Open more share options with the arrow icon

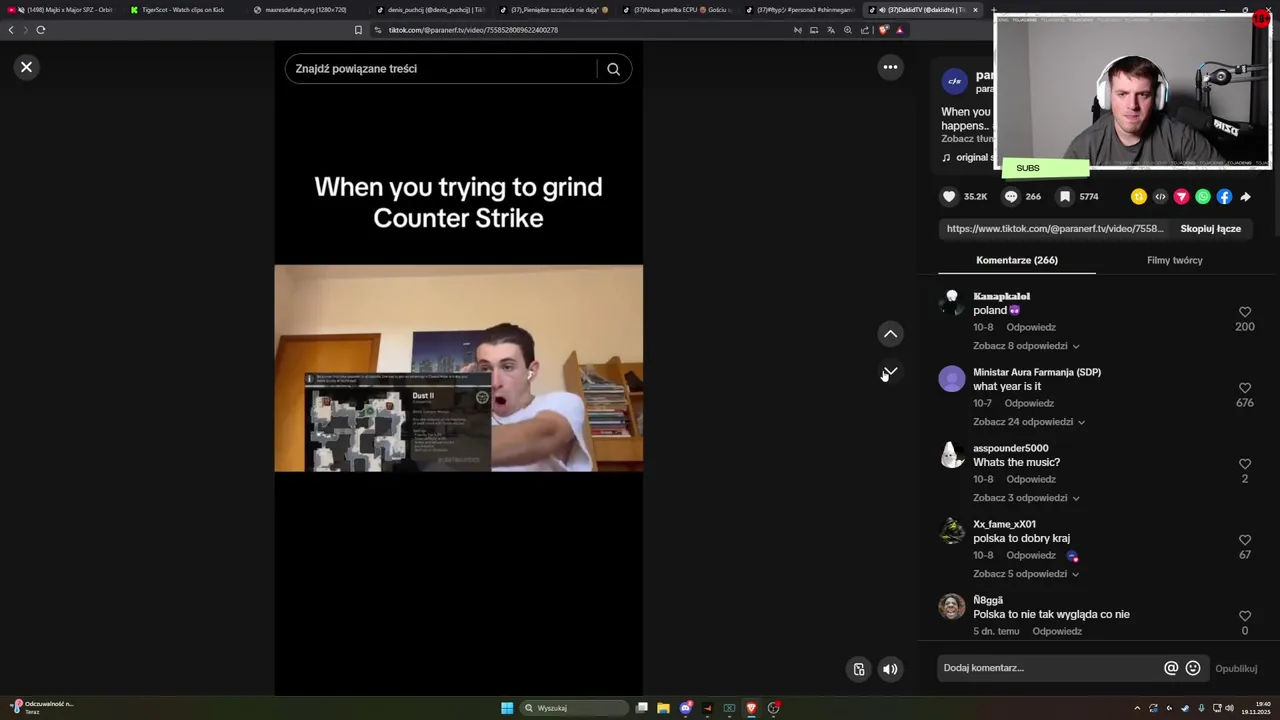pyautogui.click(x=1246, y=197)
